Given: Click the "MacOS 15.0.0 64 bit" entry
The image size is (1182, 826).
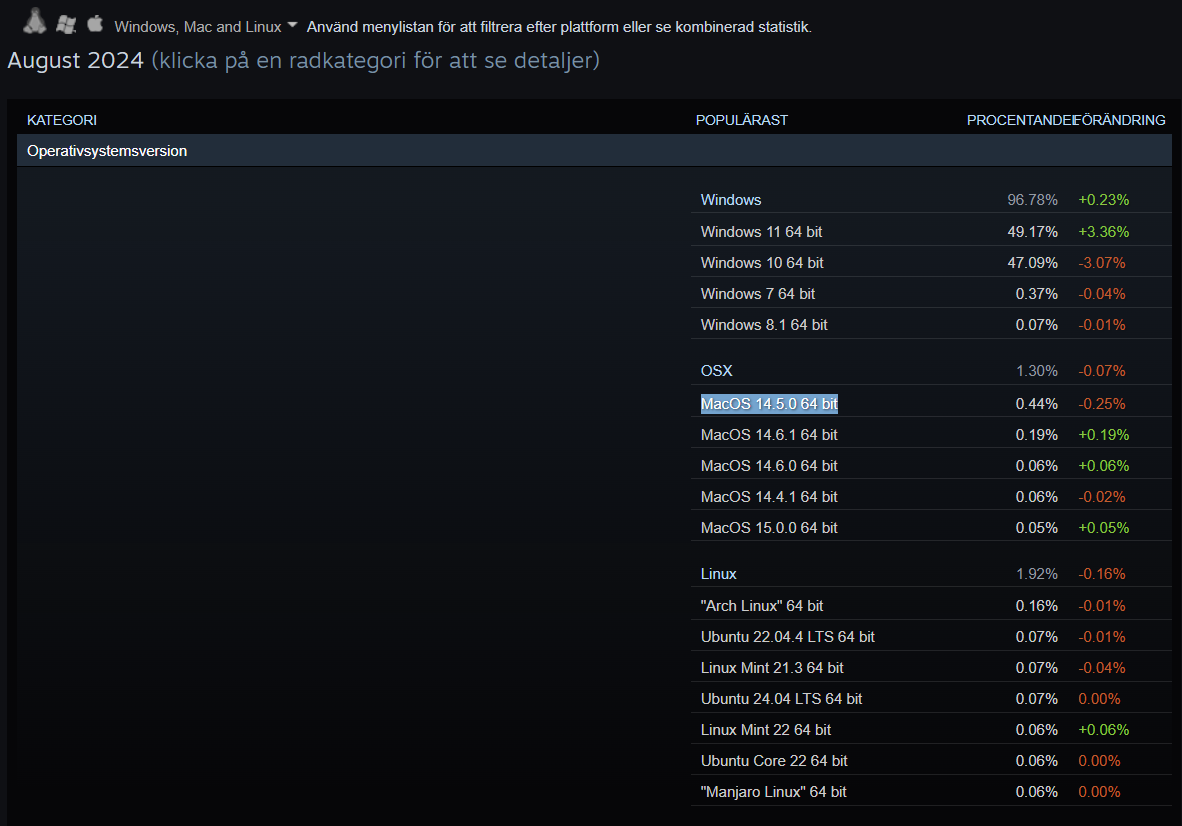Looking at the screenshot, I should tap(770, 527).
